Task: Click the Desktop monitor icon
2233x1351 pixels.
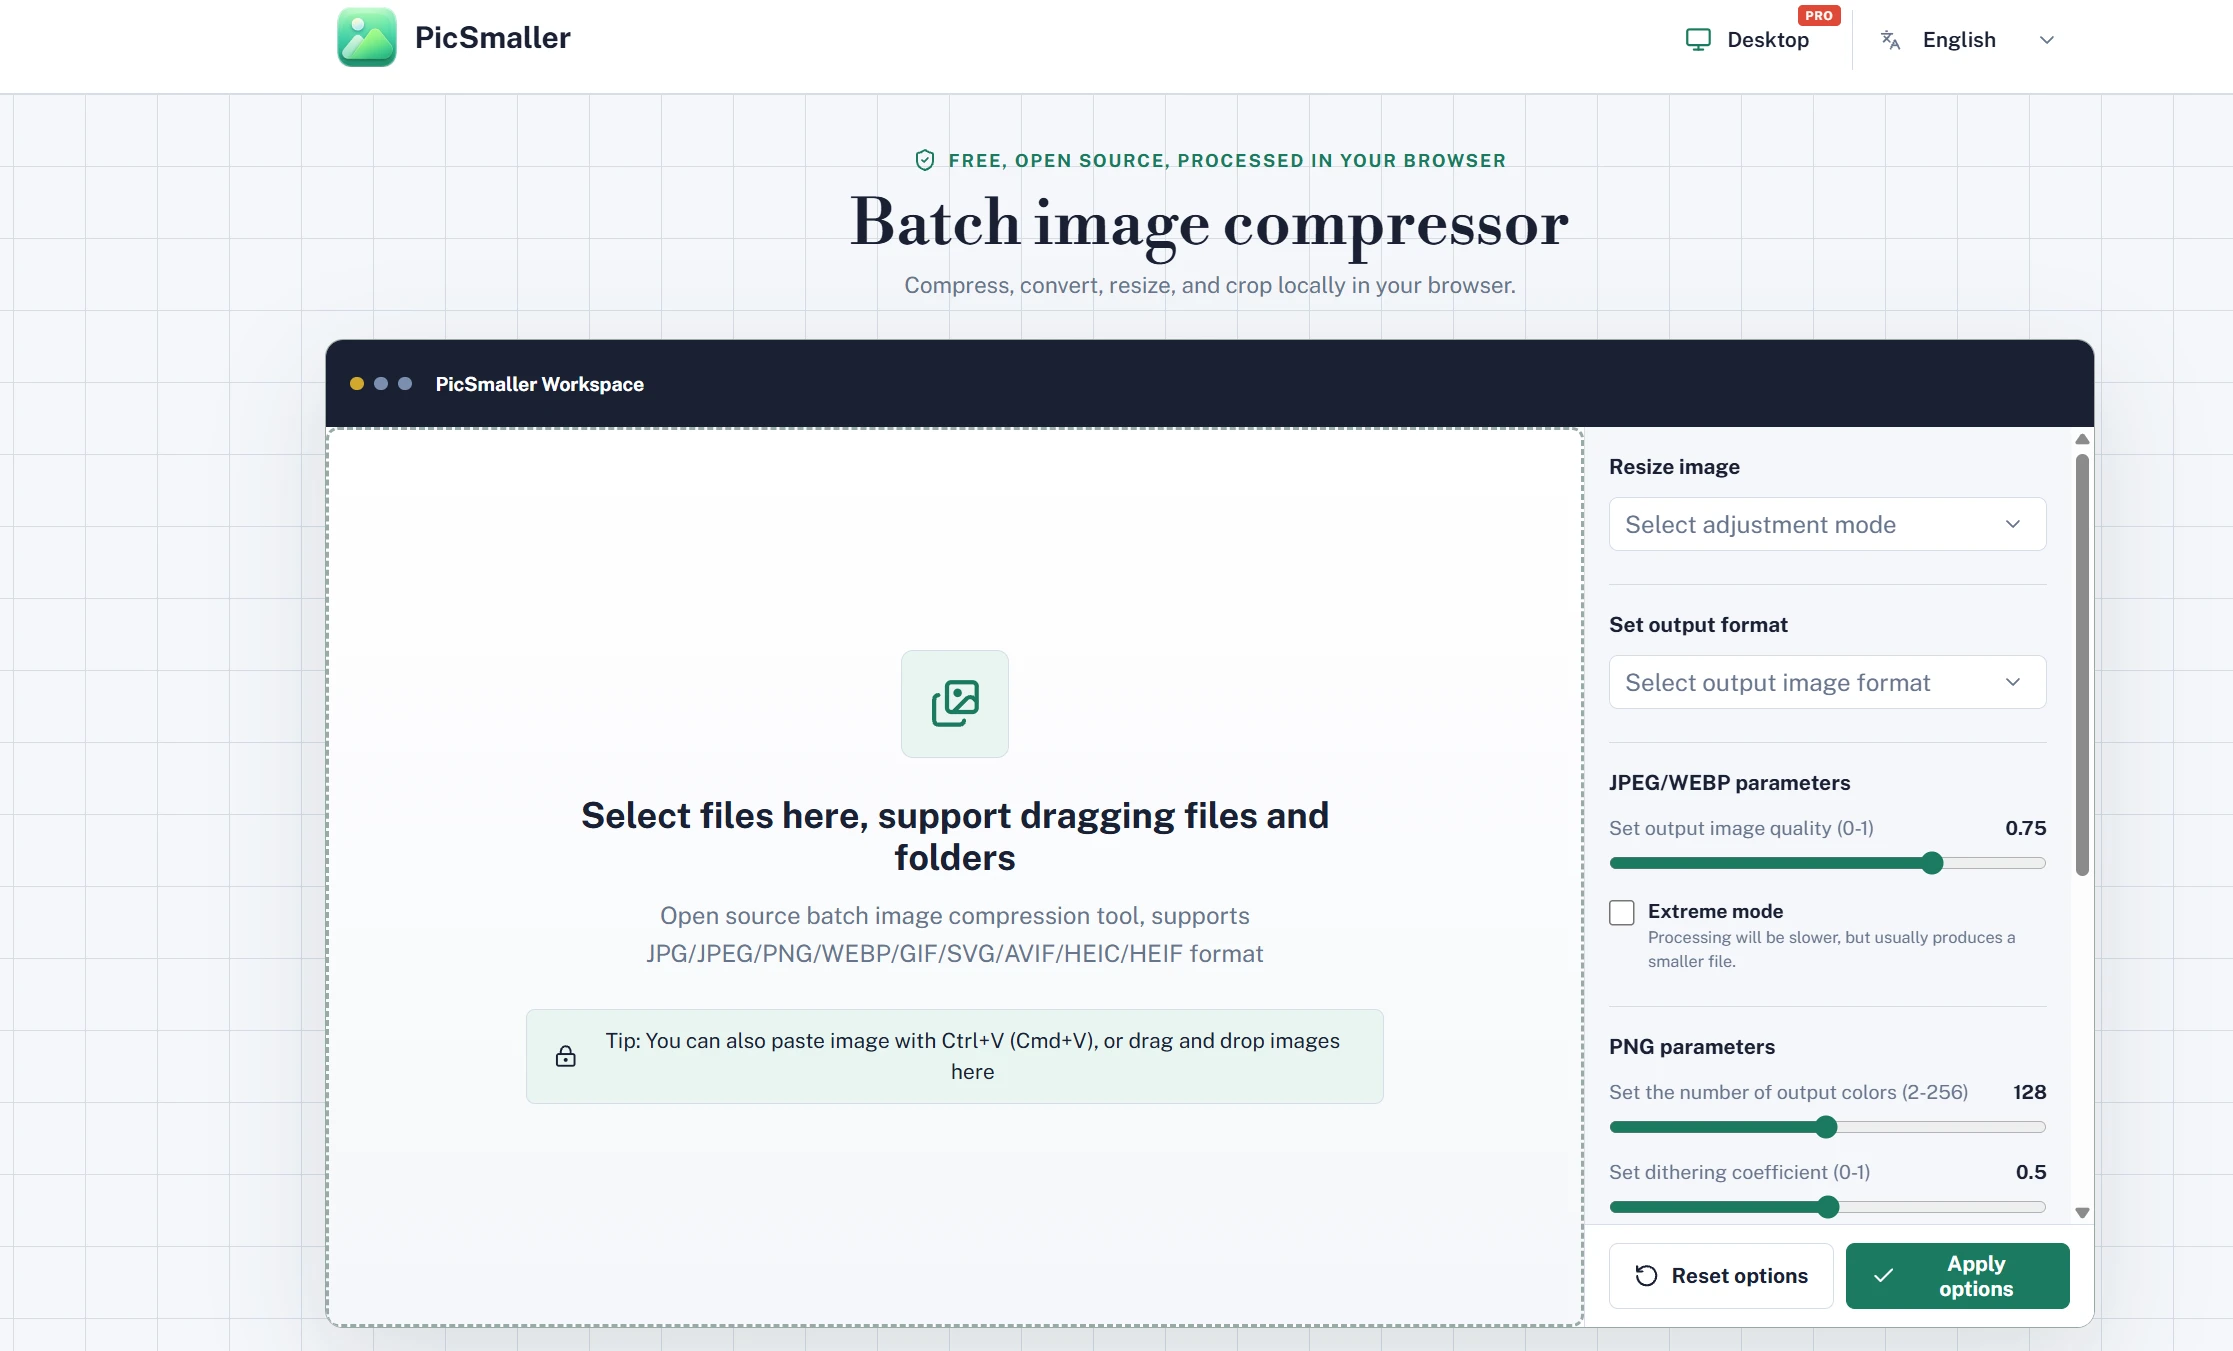Action: pyautogui.click(x=1698, y=39)
